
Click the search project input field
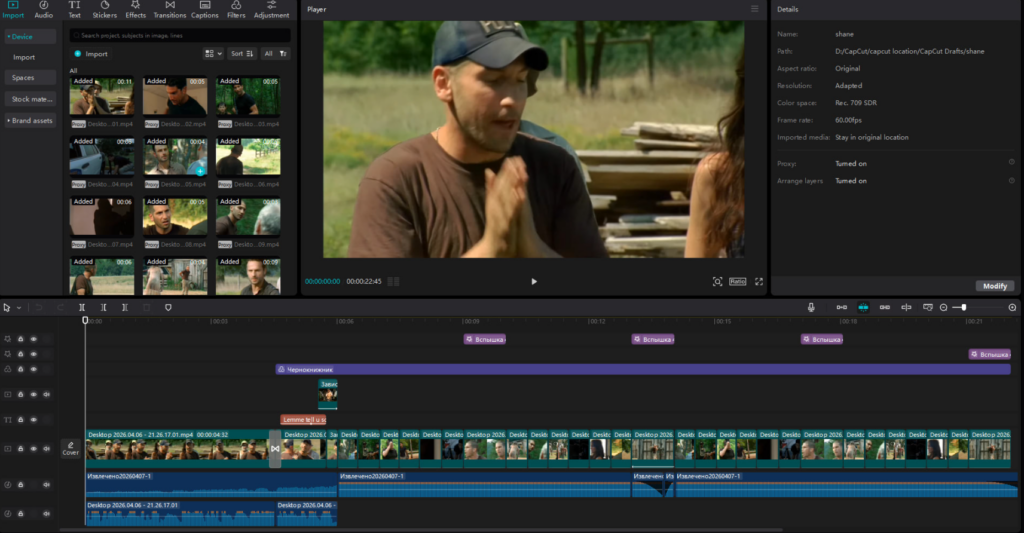(180, 35)
